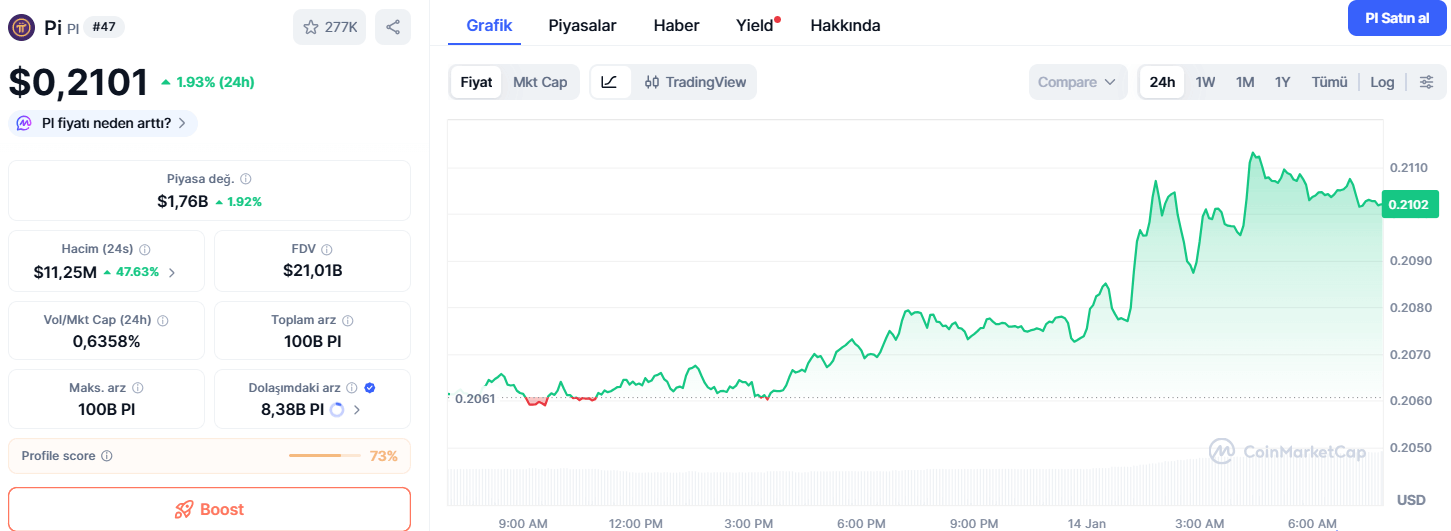Switch chart to Mkt Cap view
The width and height of the screenshot is (1451, 531).
(x=540, y=82)
